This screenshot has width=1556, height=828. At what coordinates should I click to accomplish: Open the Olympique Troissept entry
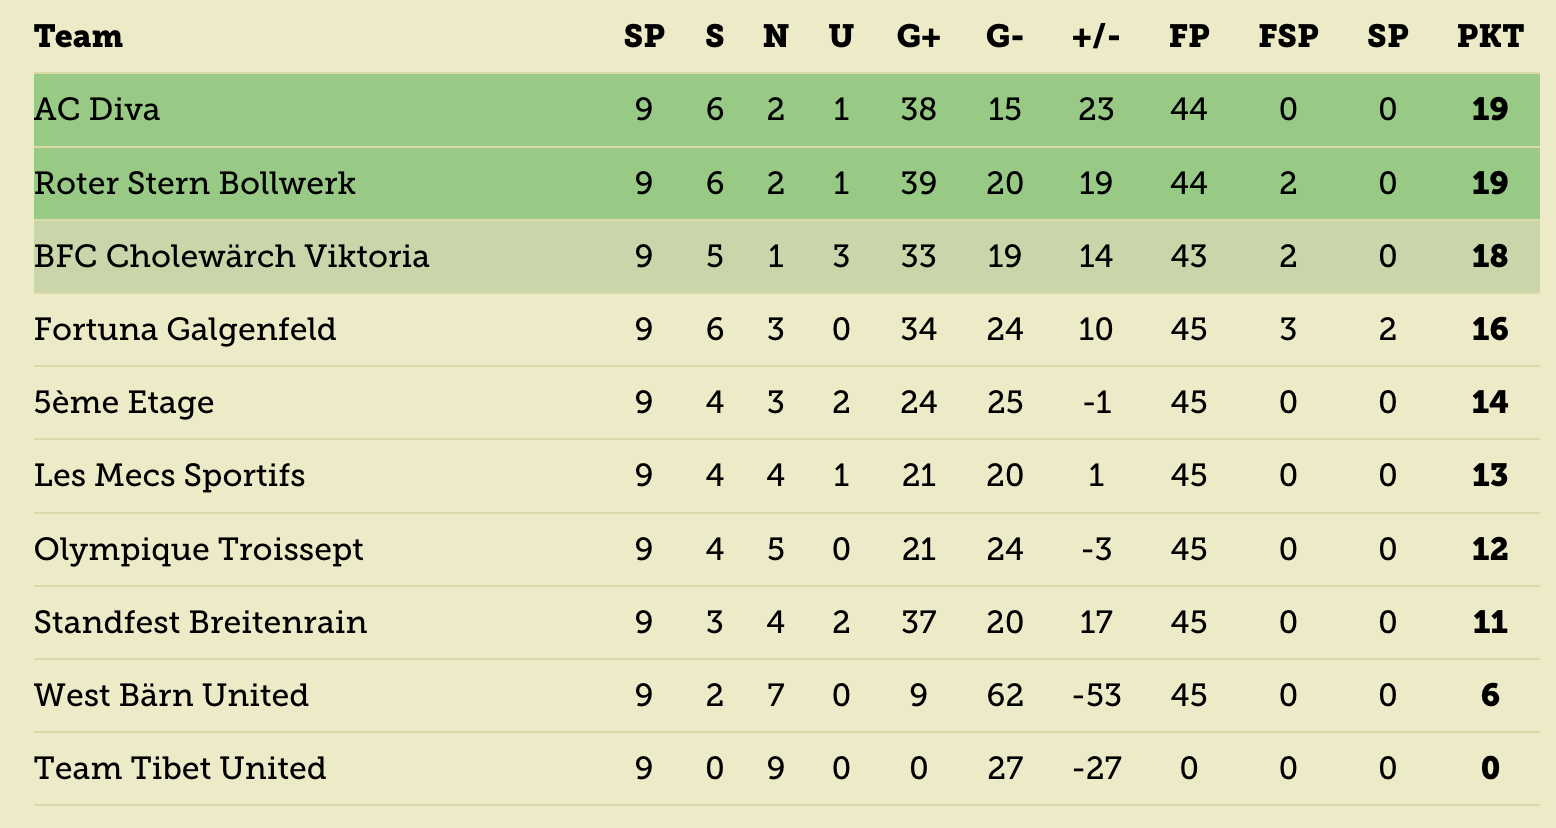[x=198, y=549]
